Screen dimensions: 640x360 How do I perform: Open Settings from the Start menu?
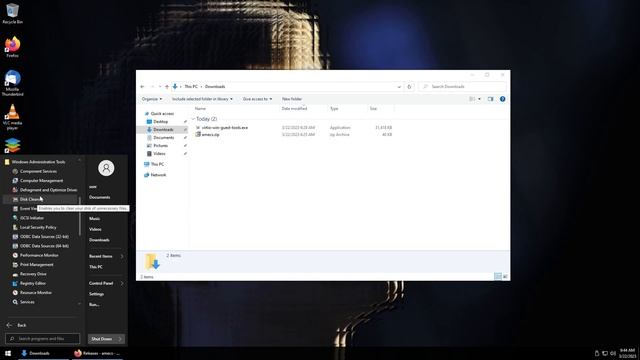coord(96,294)
